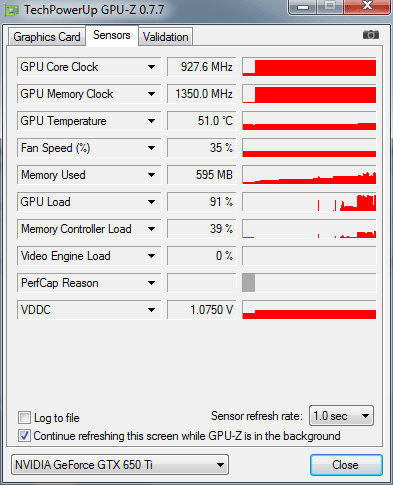Click the camera screenshot icon

click(371, 35)
